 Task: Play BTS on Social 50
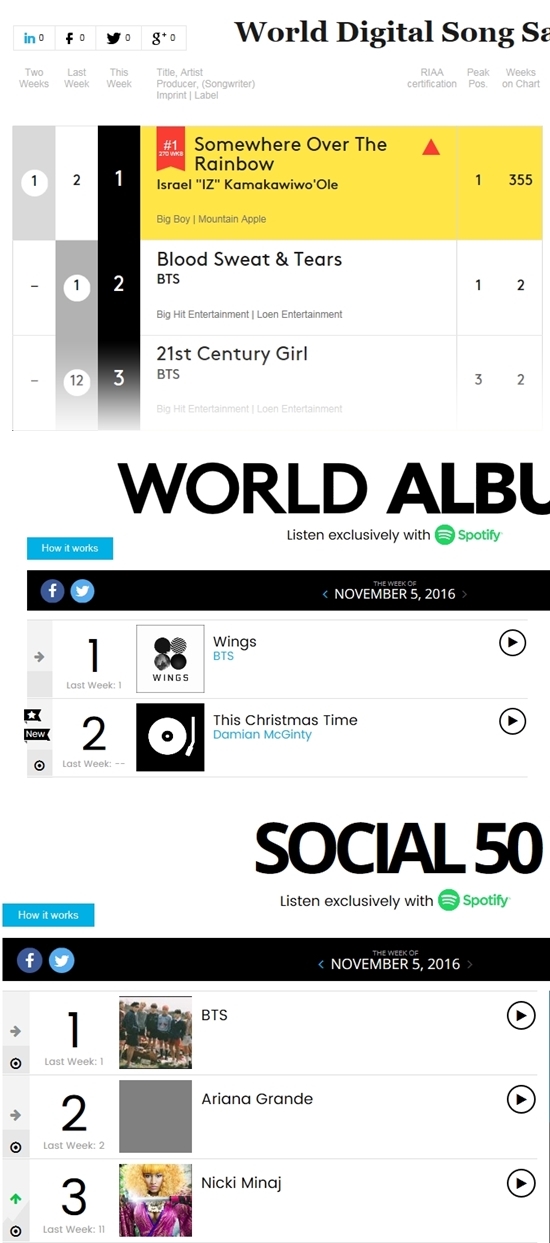[x=521, y=1016]
